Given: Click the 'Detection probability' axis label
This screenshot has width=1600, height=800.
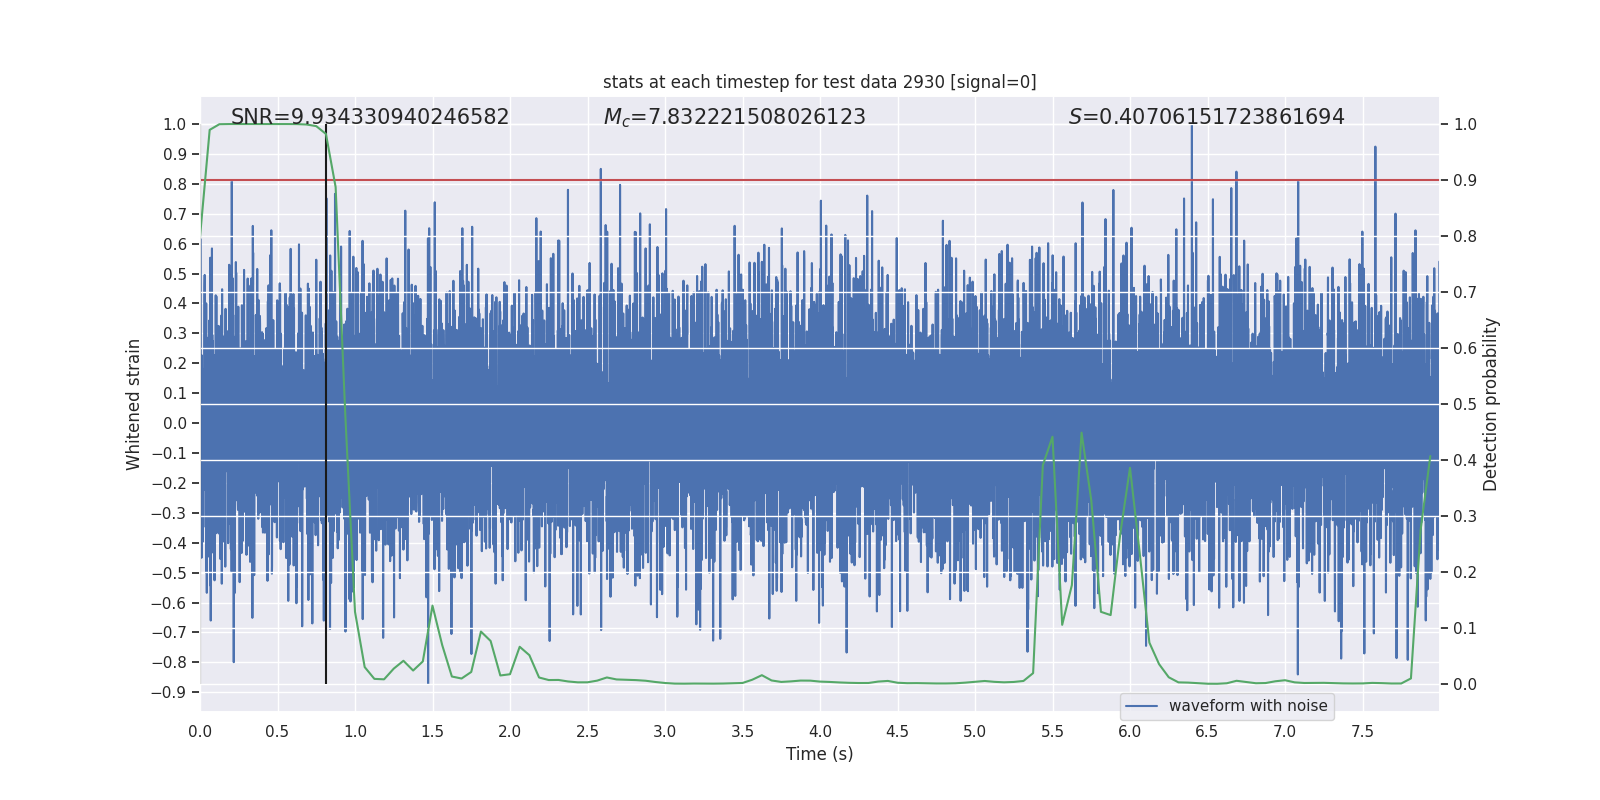Looking at the screenshot, I should tap(1491, 404).
